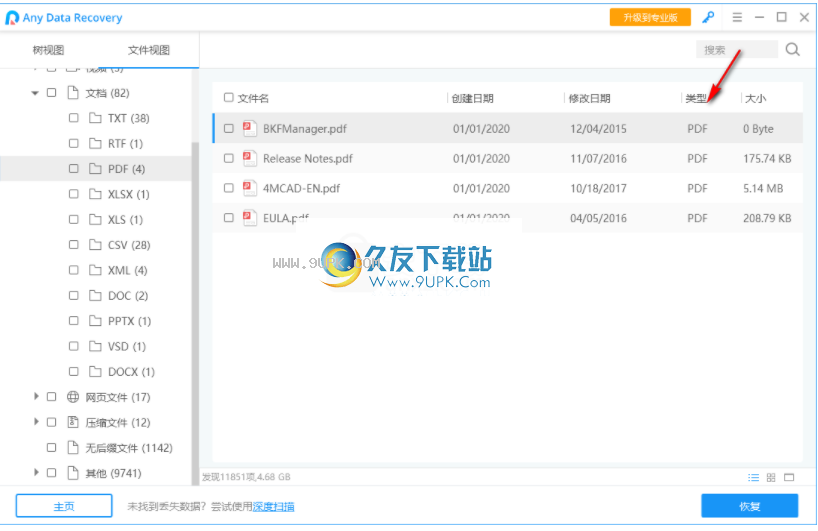Check the EULA.pdf checkbox
818x531 pixels.
click(x=228, y=218)
